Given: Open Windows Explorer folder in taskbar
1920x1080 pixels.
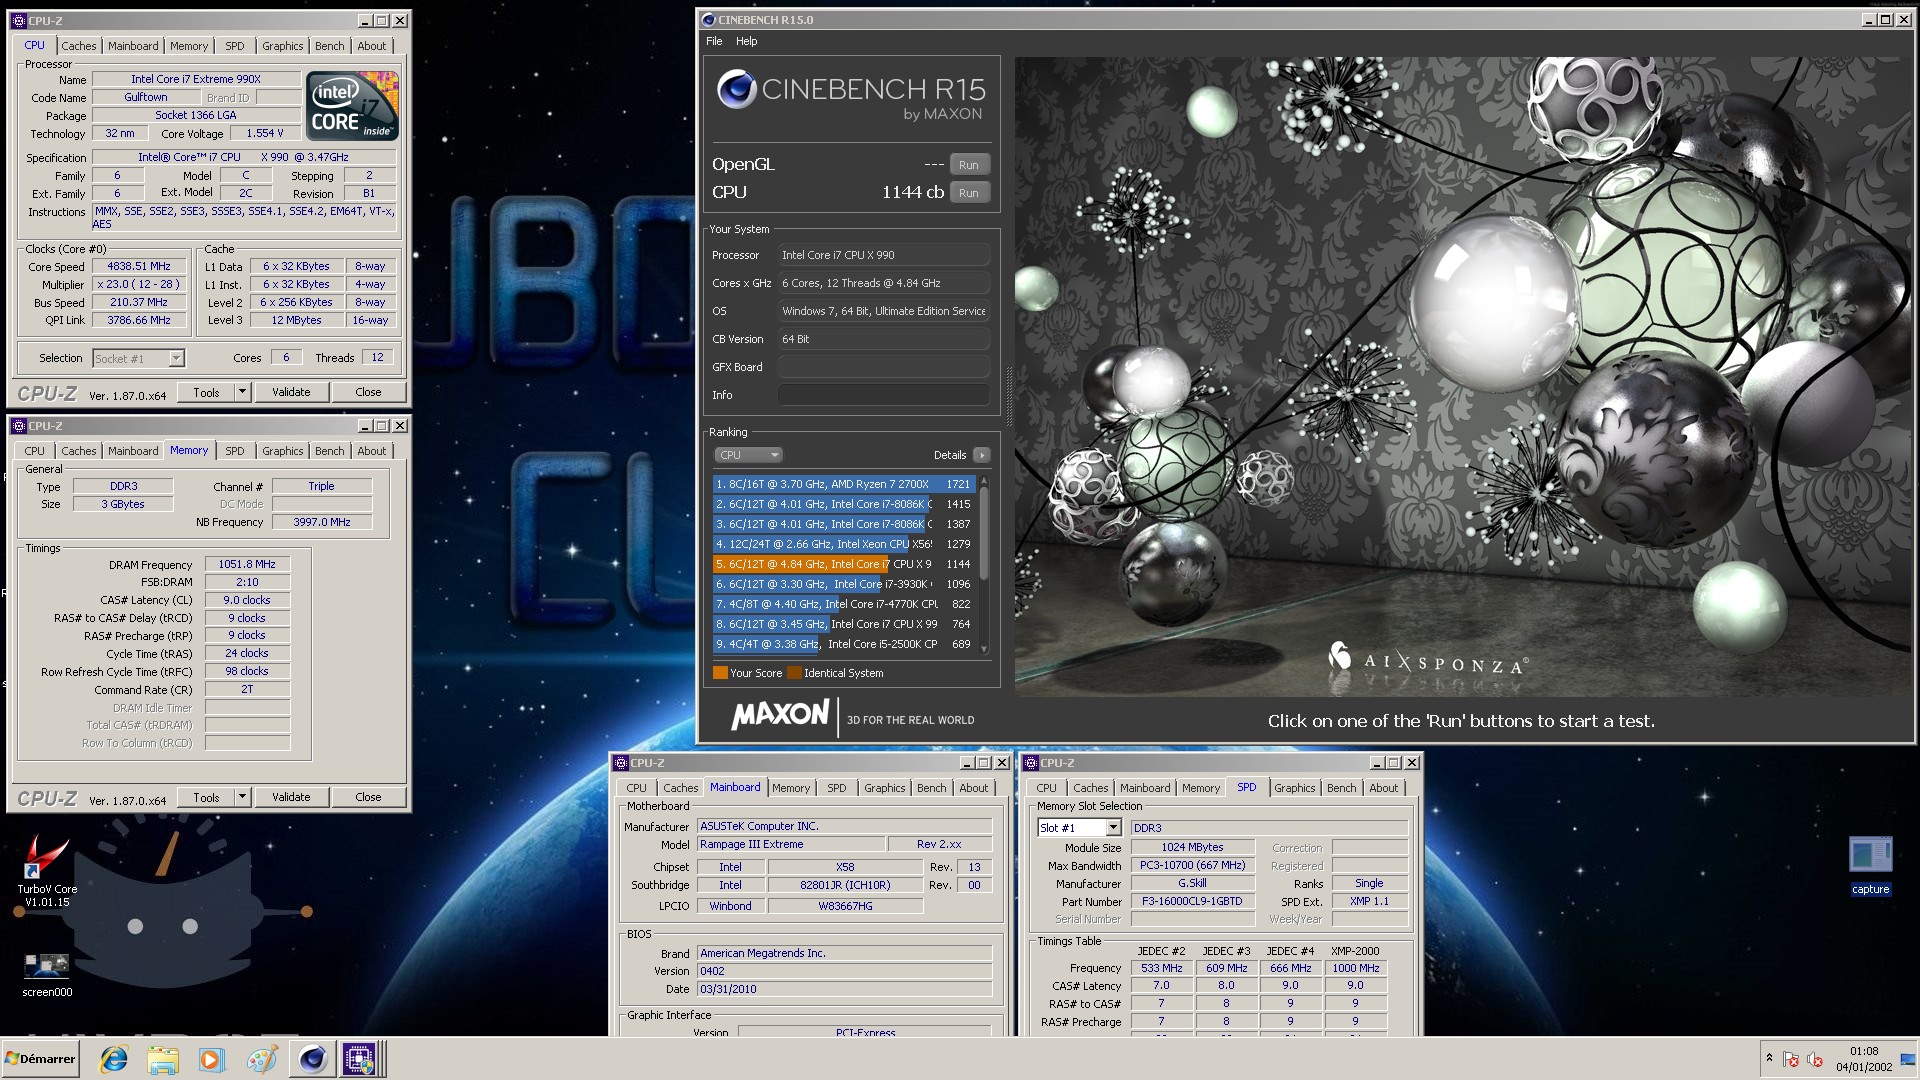Looking at the screenshot, I should pyautogui.click(x=163, y=1059).
